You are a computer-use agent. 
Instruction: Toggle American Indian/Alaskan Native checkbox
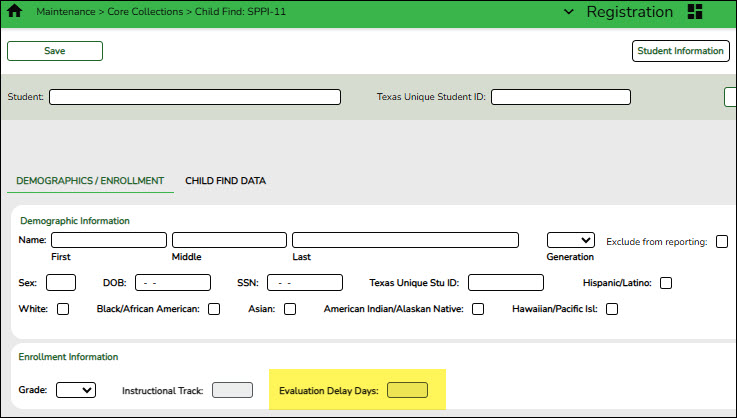coord(478,309)
